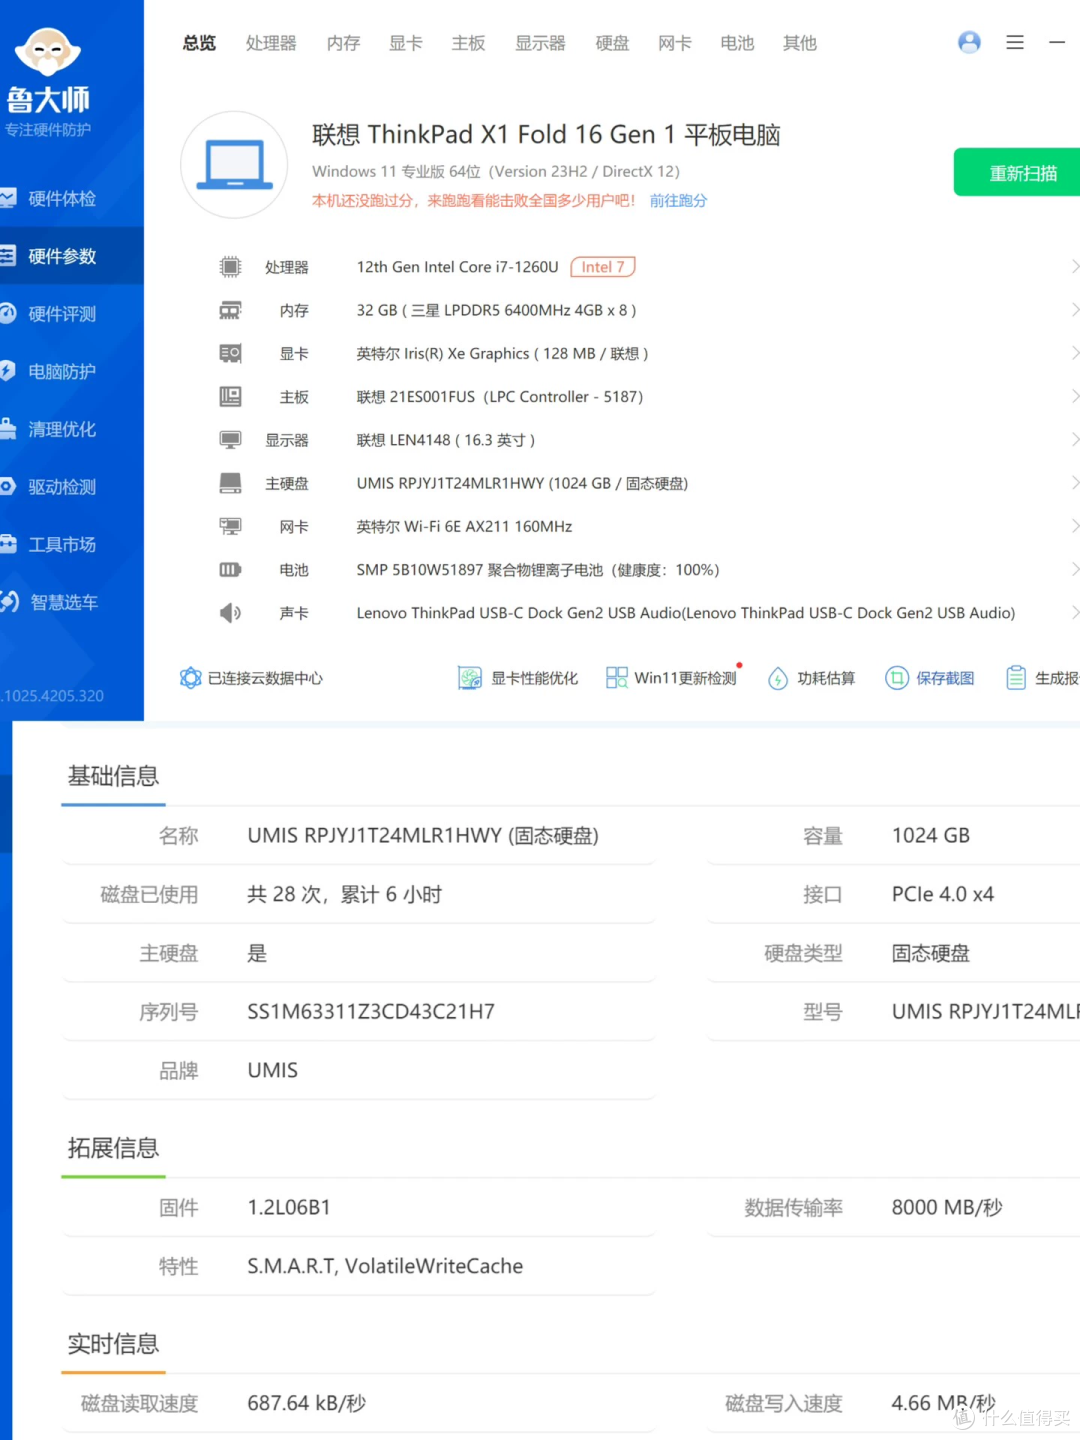Switch to the 处理器 tab

point(271,43)
